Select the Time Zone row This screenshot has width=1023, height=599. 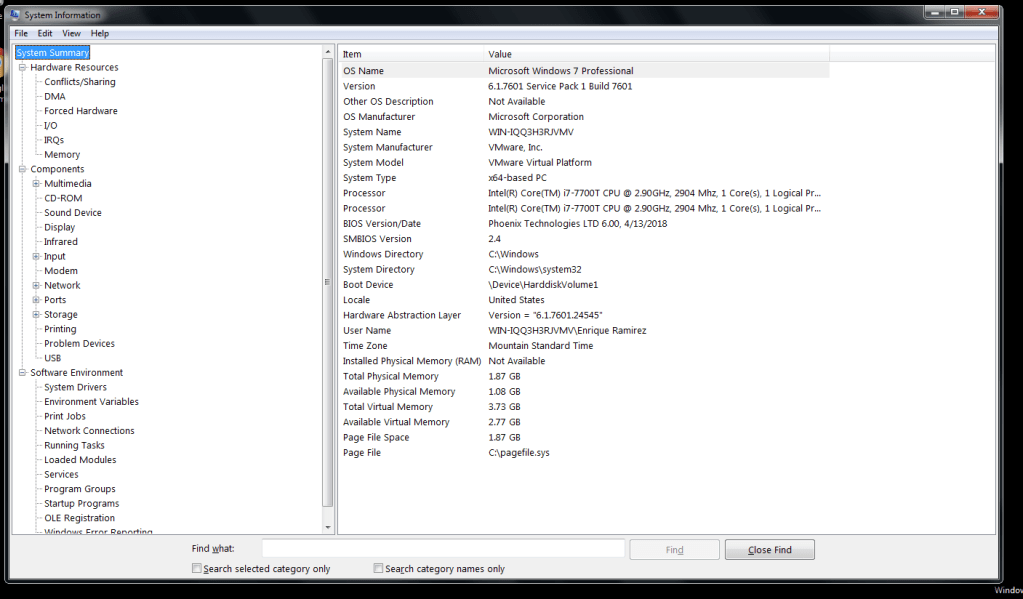tap(585, 346)
